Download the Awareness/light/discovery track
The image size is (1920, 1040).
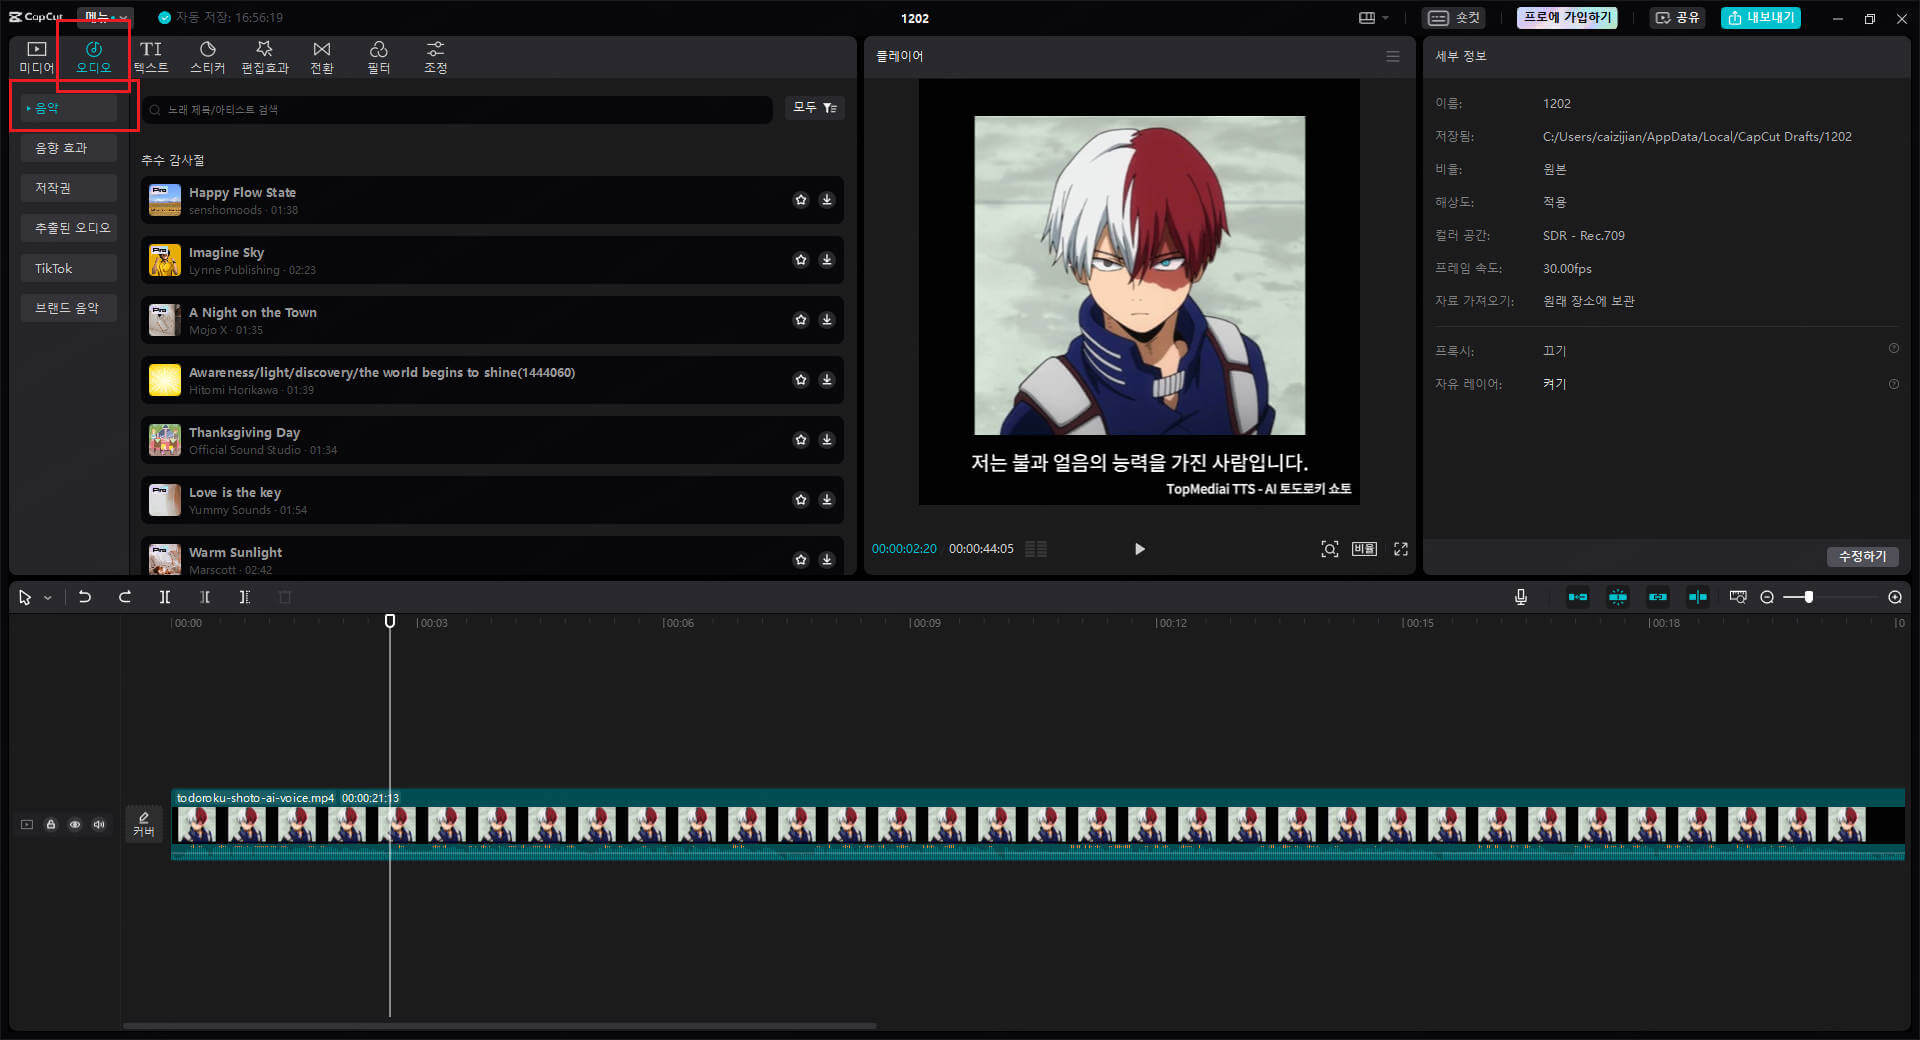tap(827, 380)
